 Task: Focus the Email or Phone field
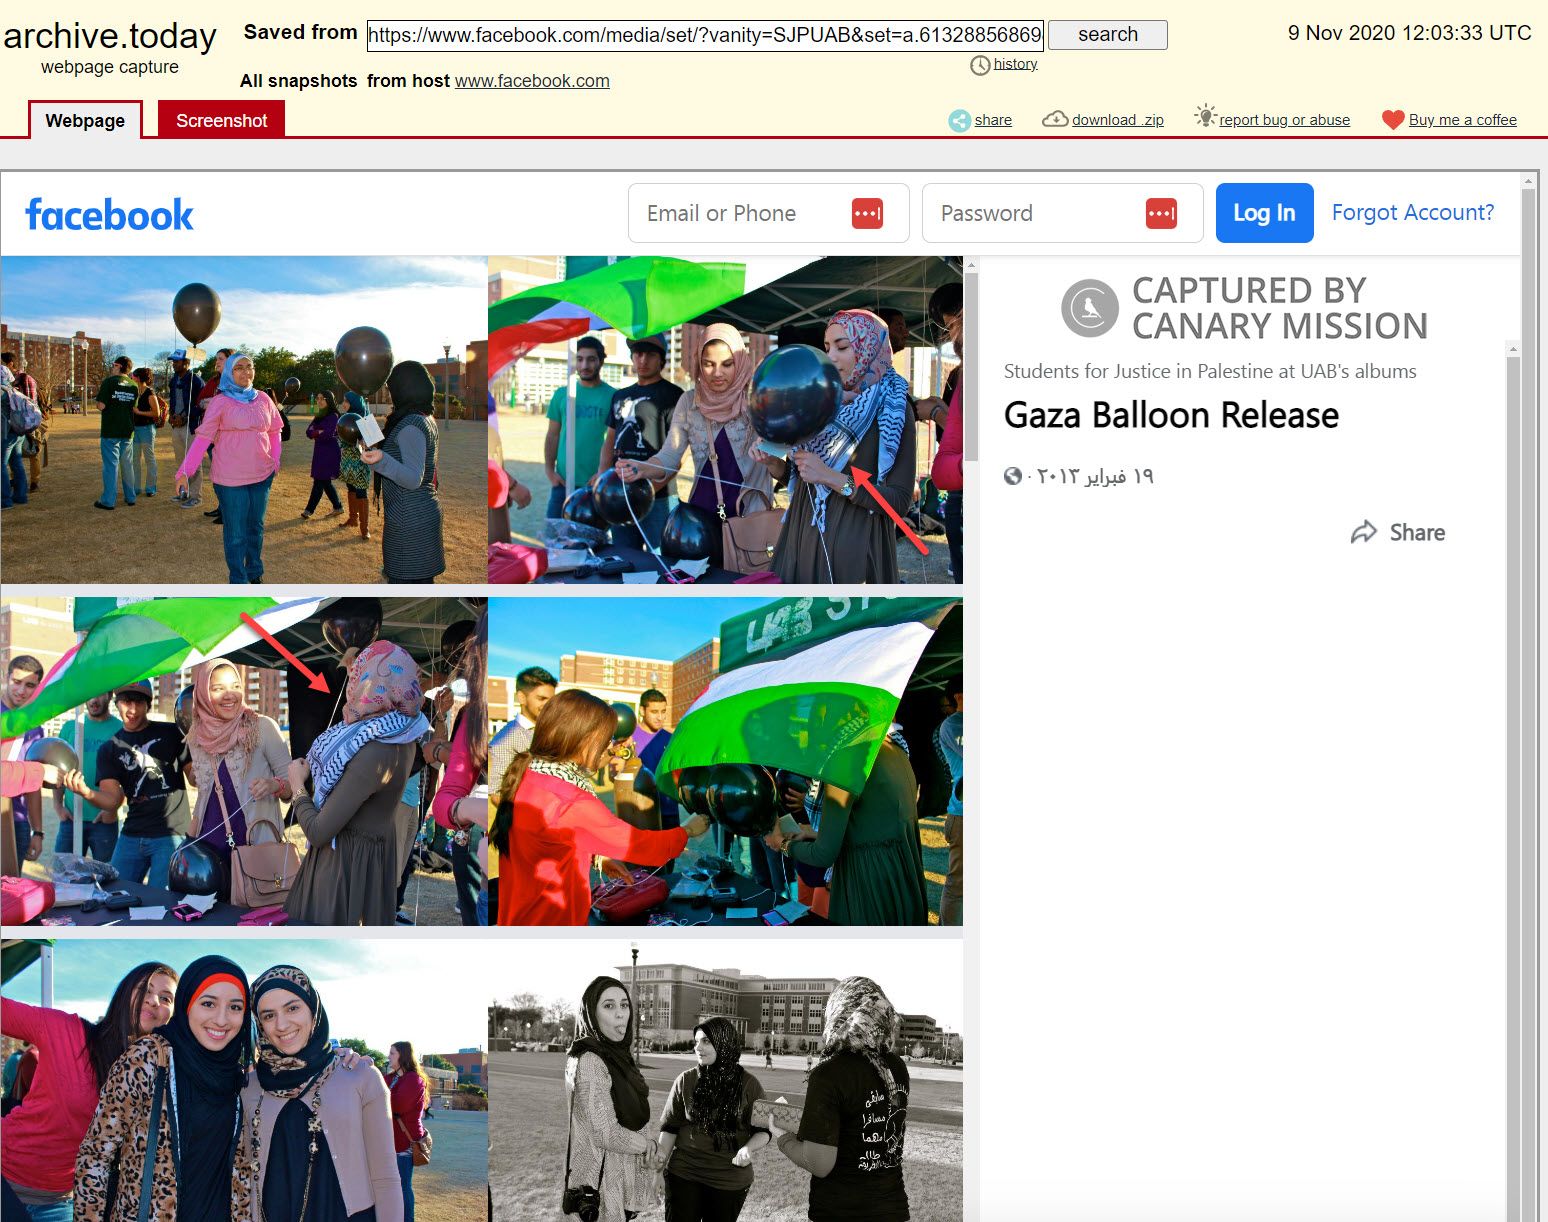[x=740, y=213]
